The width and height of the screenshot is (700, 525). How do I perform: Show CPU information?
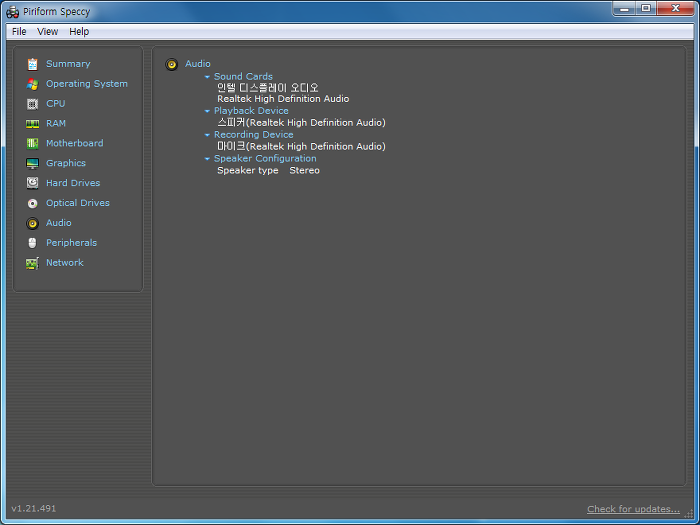pos(55,104)
